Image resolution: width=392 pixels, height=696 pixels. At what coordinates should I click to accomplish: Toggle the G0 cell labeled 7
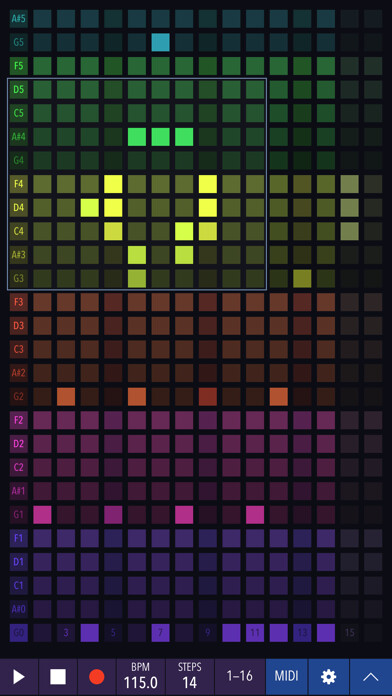[x=160, y=633]
